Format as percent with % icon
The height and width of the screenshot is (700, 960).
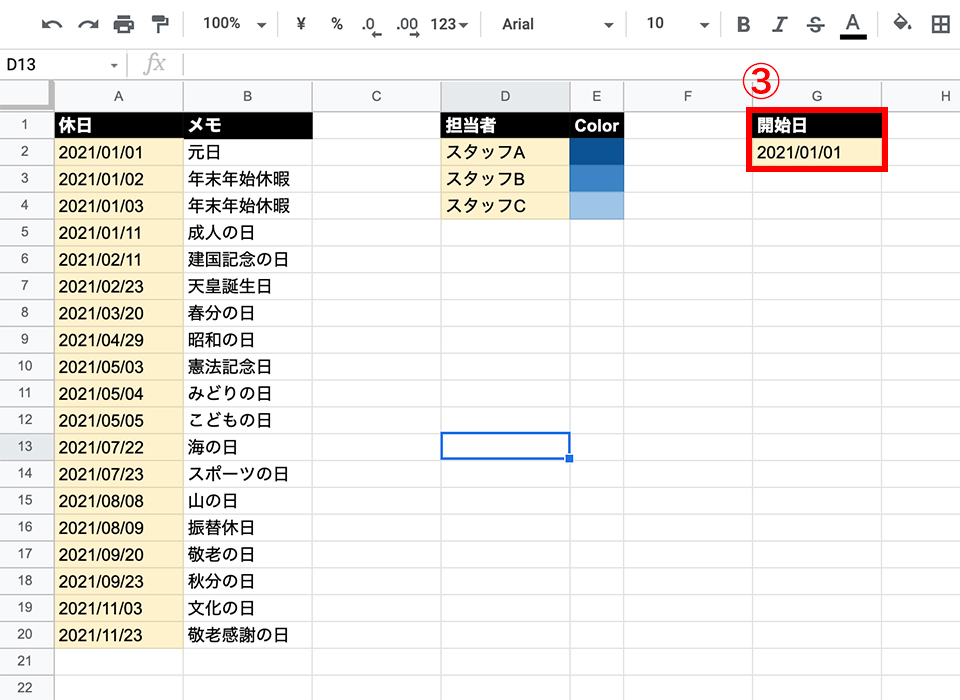tap(337, 24)
